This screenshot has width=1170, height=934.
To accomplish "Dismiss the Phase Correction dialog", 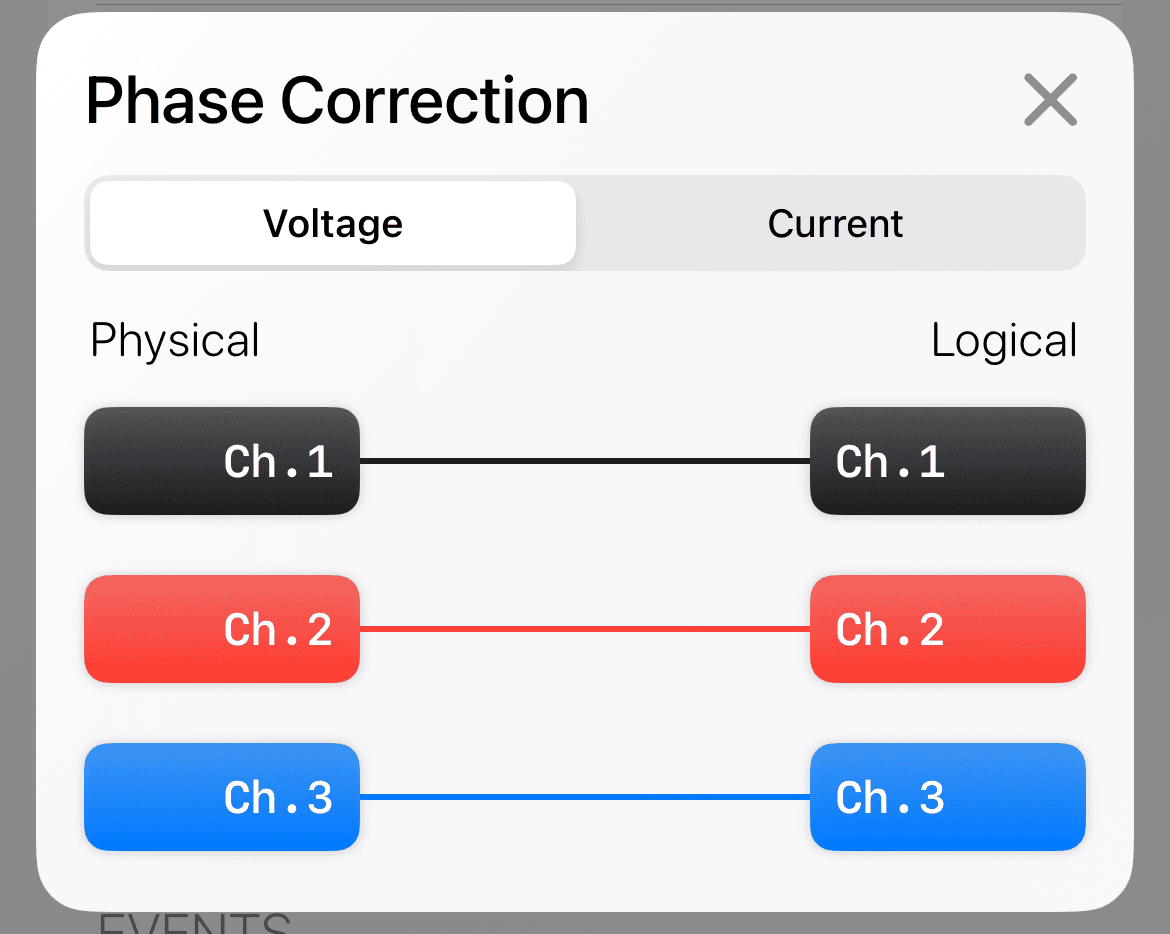I will pos(1050,101).
